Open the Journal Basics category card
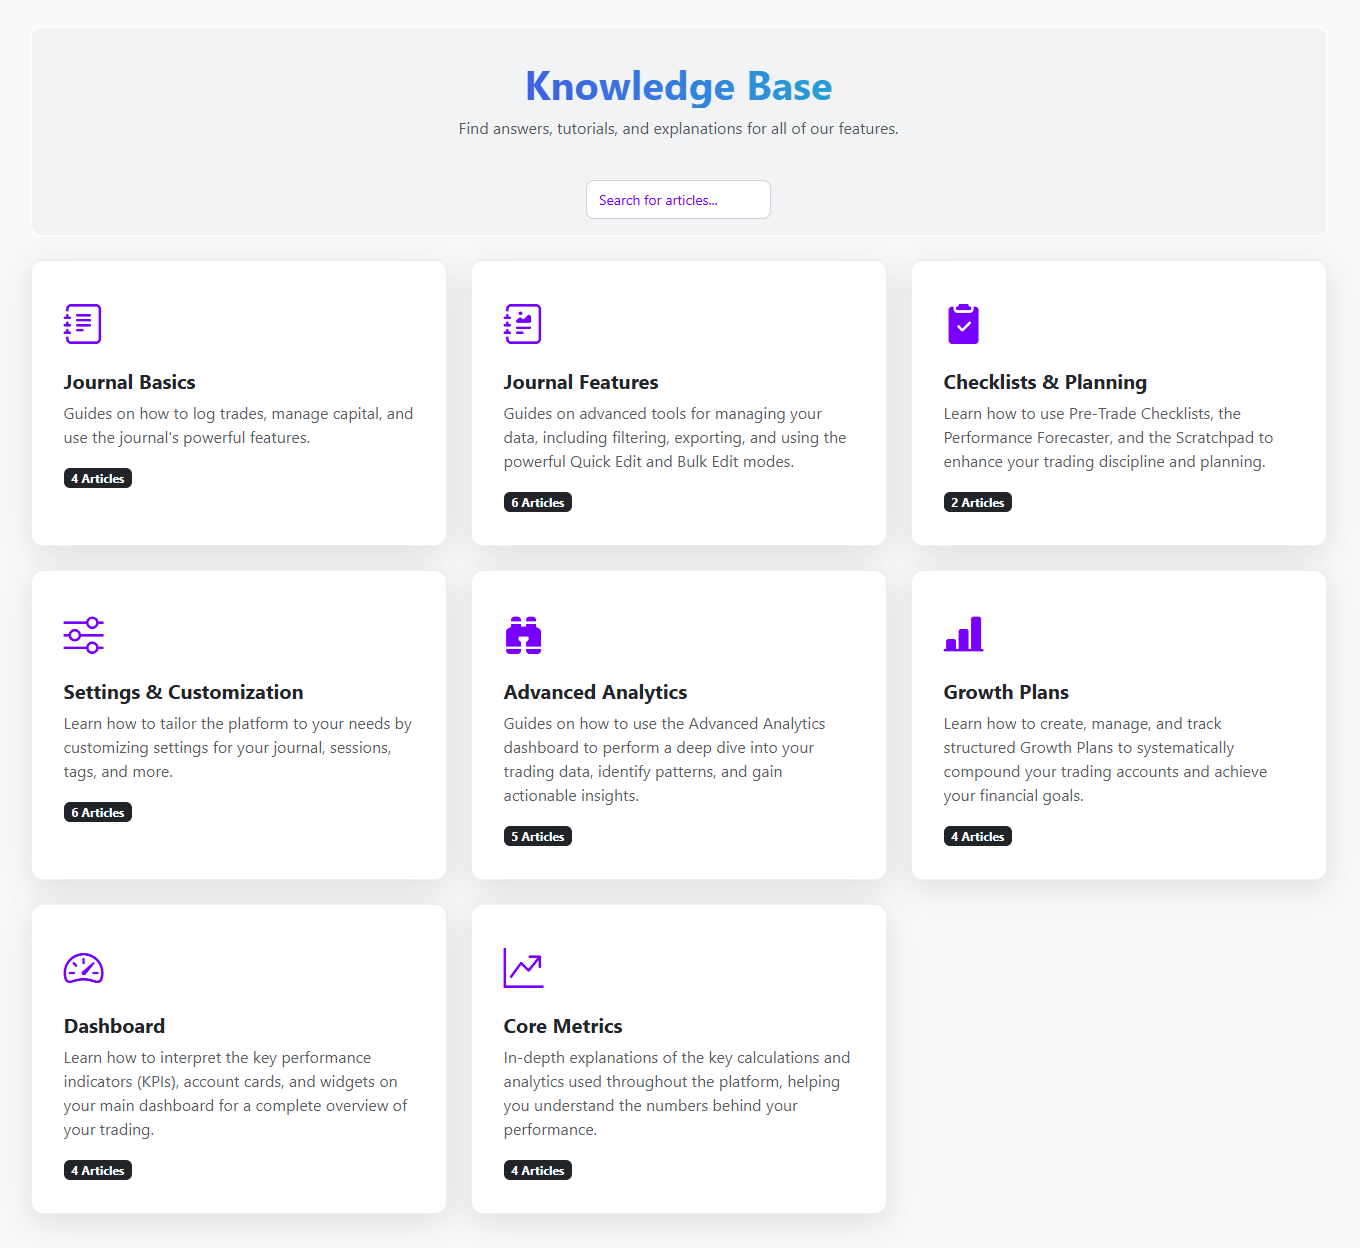The width and height of the screenshot is (1360, 1248). [239, 402]
